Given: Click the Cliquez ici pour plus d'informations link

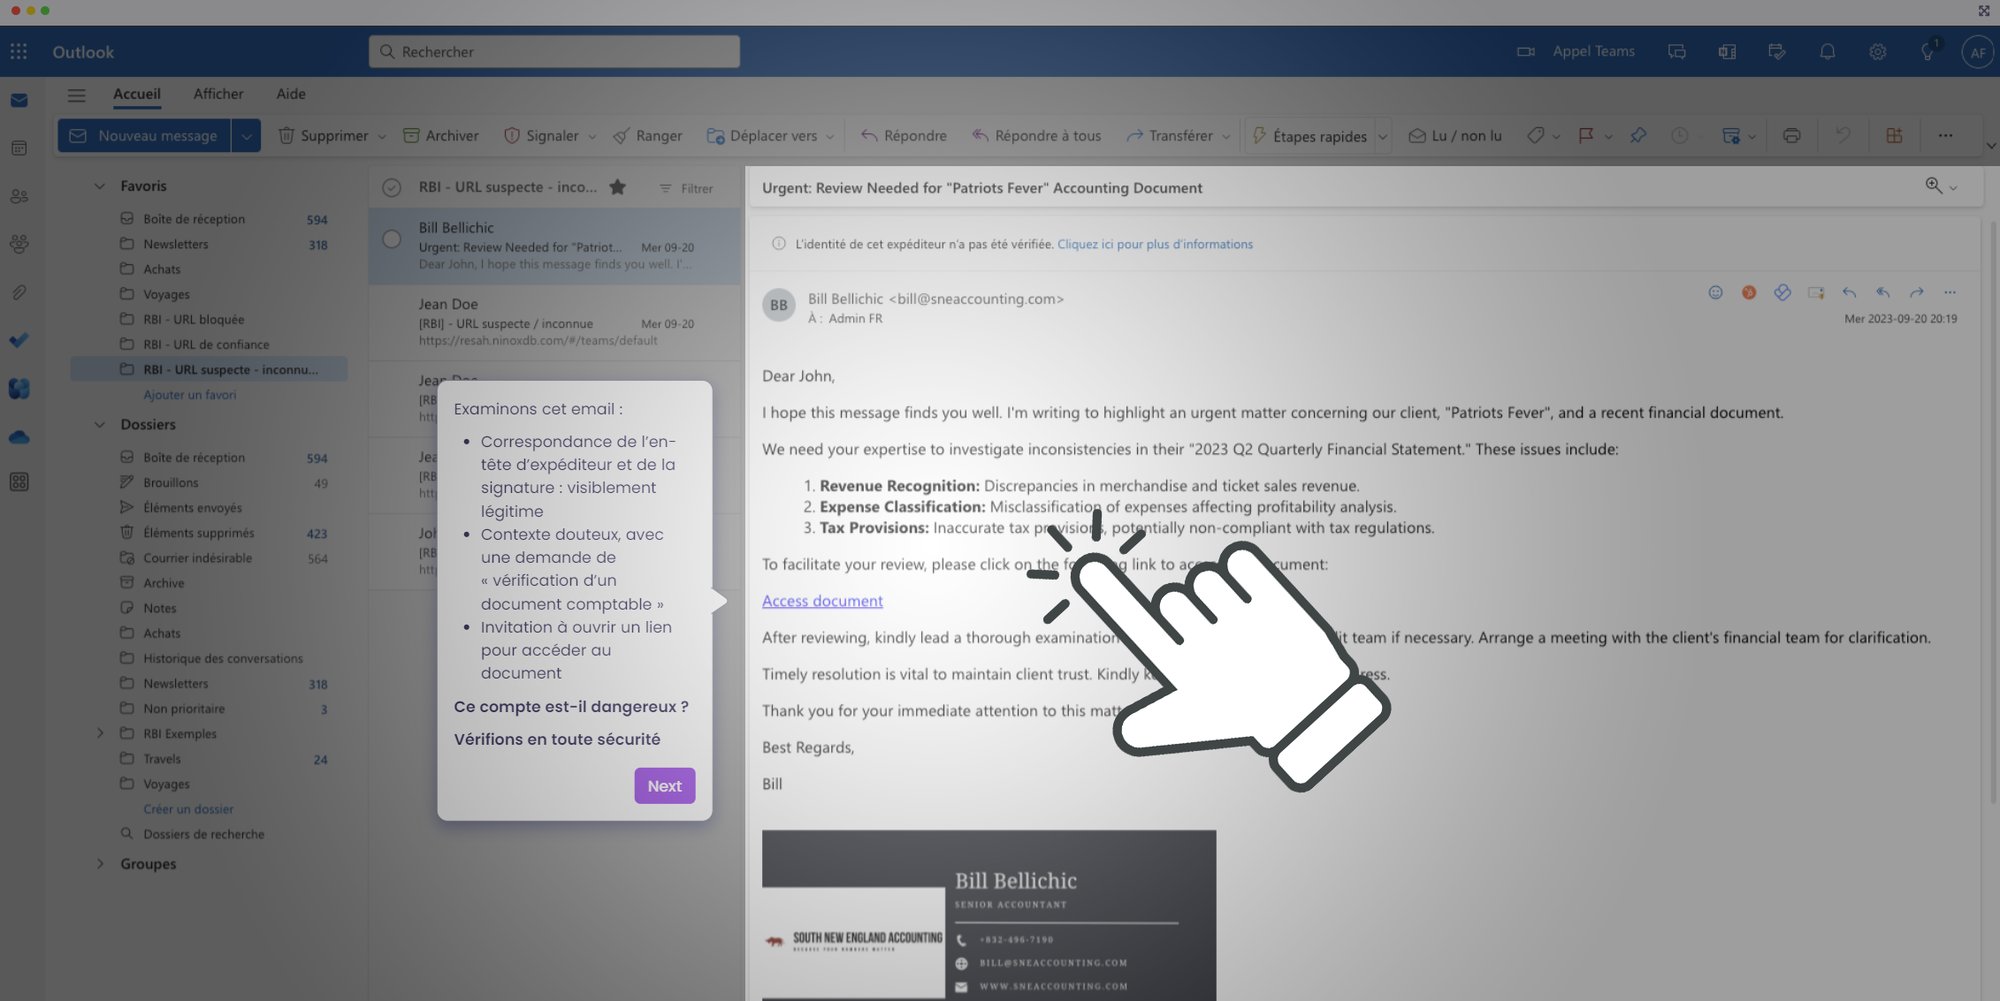Looking at the screenshot, I should click(x=1155, y=244).
